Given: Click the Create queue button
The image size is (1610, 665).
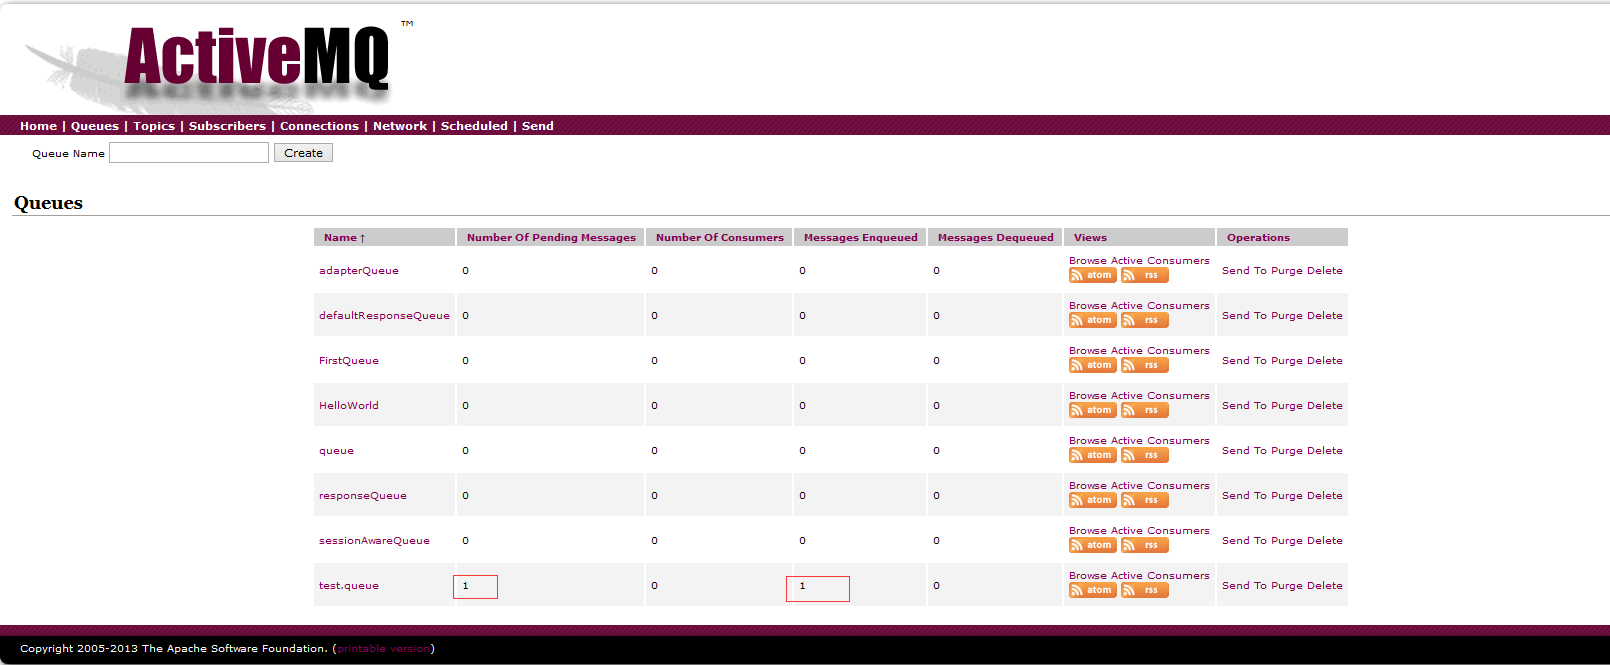Looking at the screenshot, I should click(303, 153).
